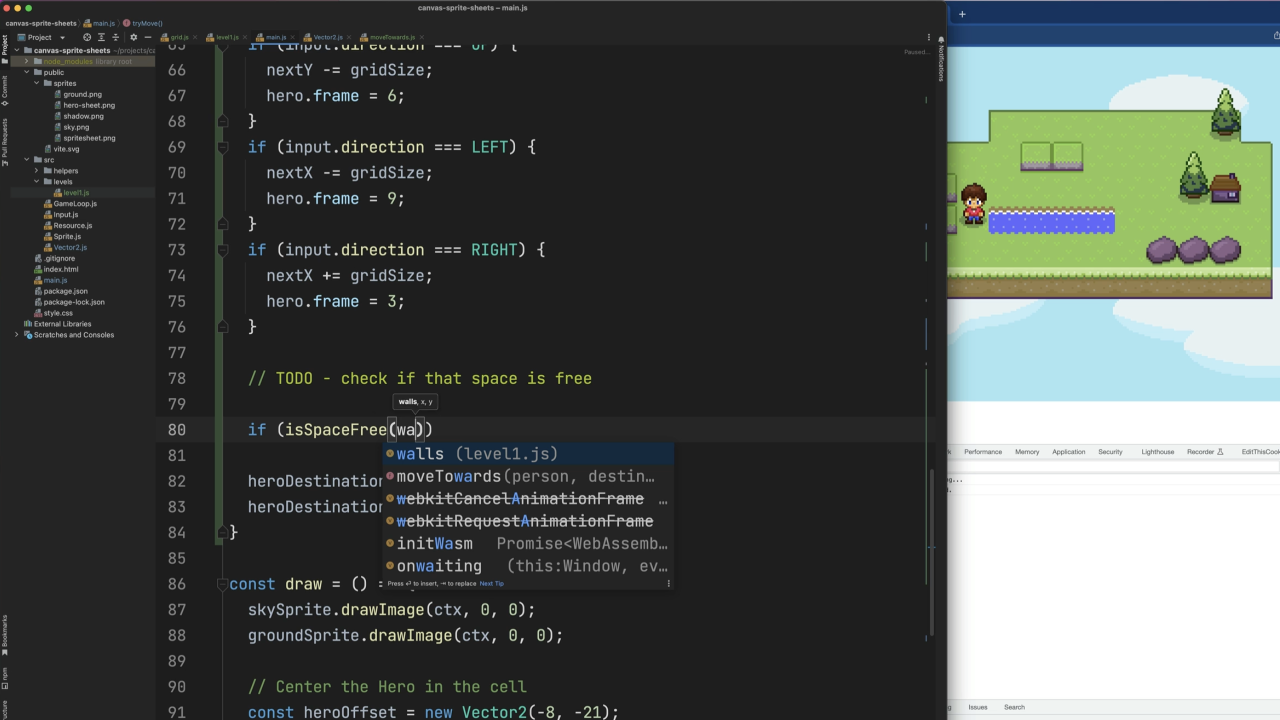
Task: Open completion popup three-dot options
Action: click(x=668, y=583)
